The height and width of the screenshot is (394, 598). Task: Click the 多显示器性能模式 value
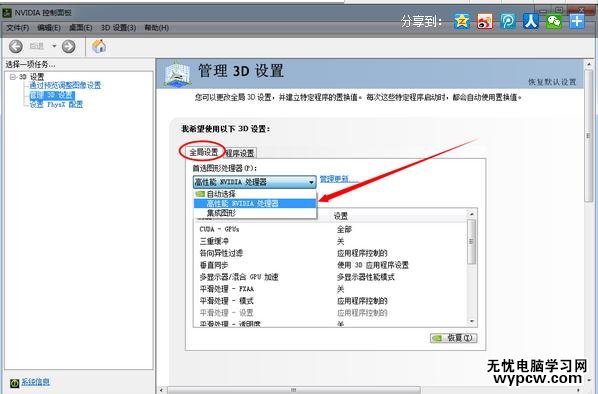(x=366, y=277)
